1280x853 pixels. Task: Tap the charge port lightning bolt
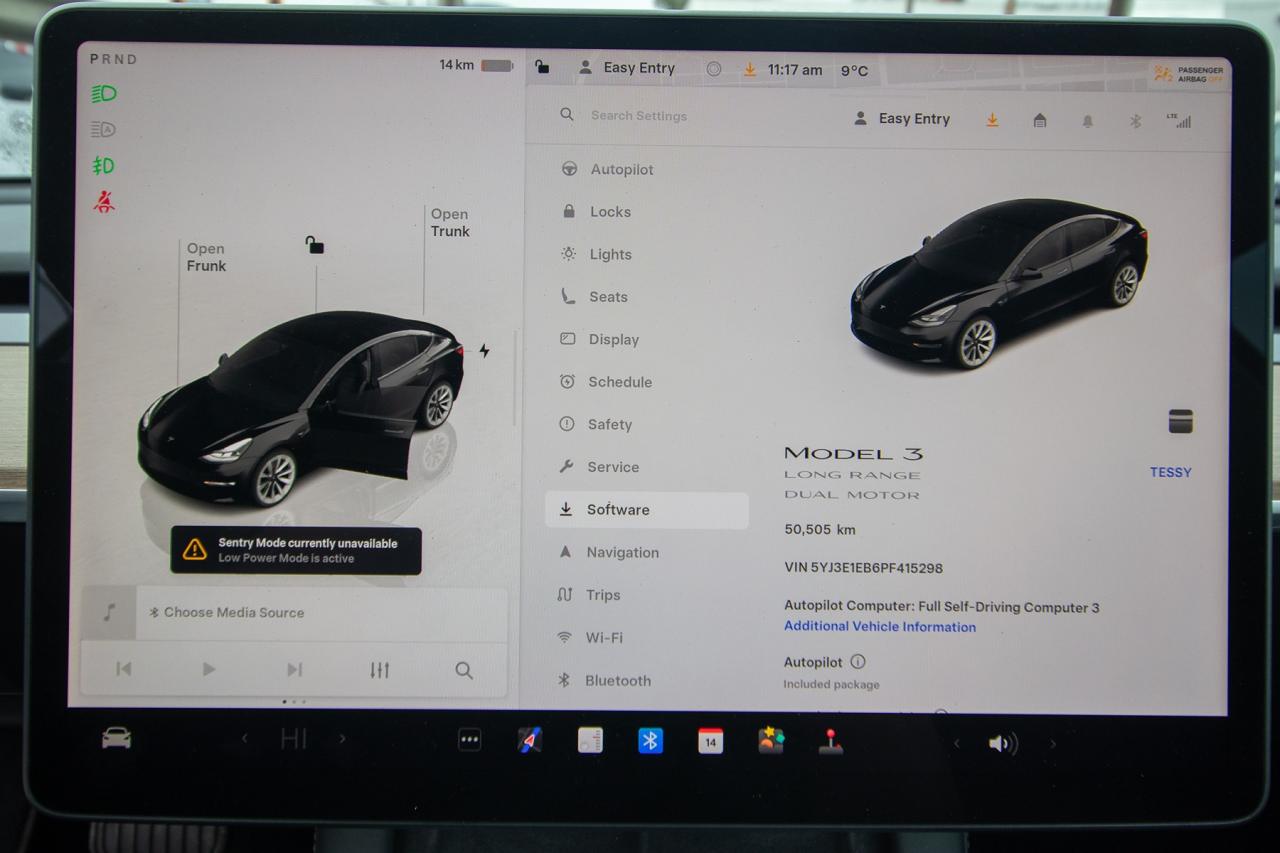[485, 351]
